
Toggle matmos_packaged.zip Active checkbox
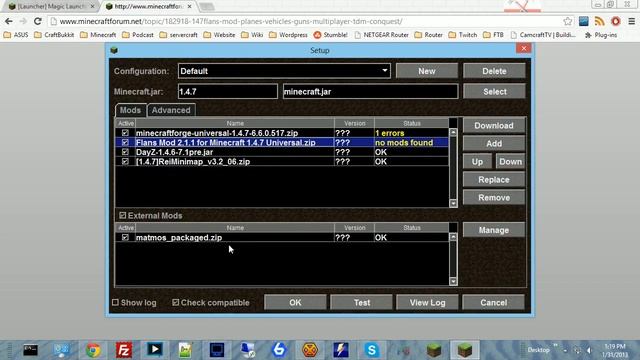coord(125,237)
